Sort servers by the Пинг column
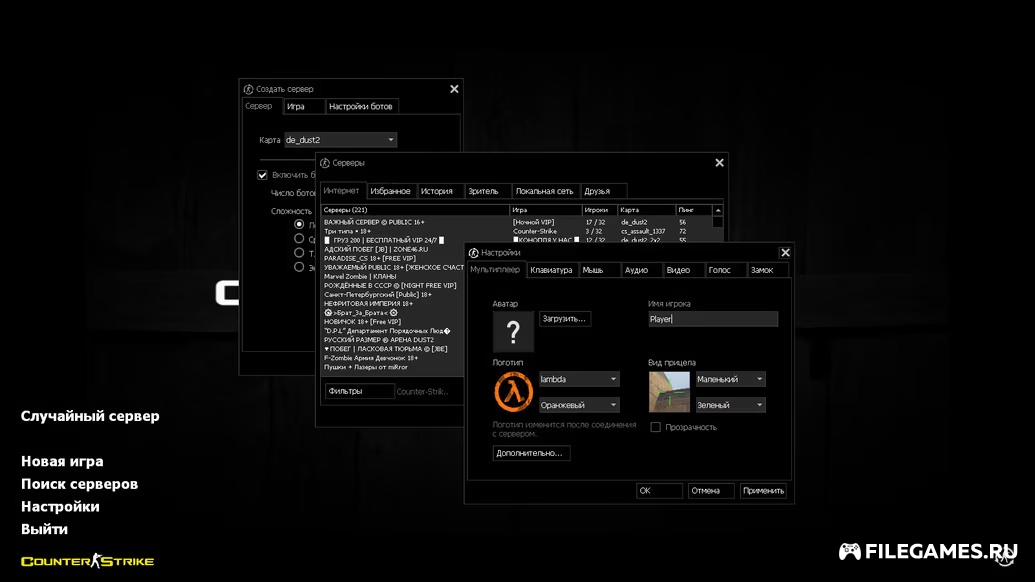Viewport: 1035px width, 582px height. 694,210
